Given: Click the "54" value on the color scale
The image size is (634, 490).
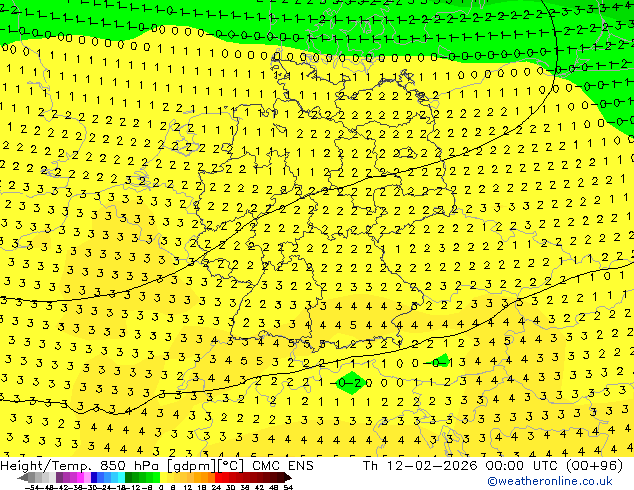Looking at the screenshot, I should [288, 488].
